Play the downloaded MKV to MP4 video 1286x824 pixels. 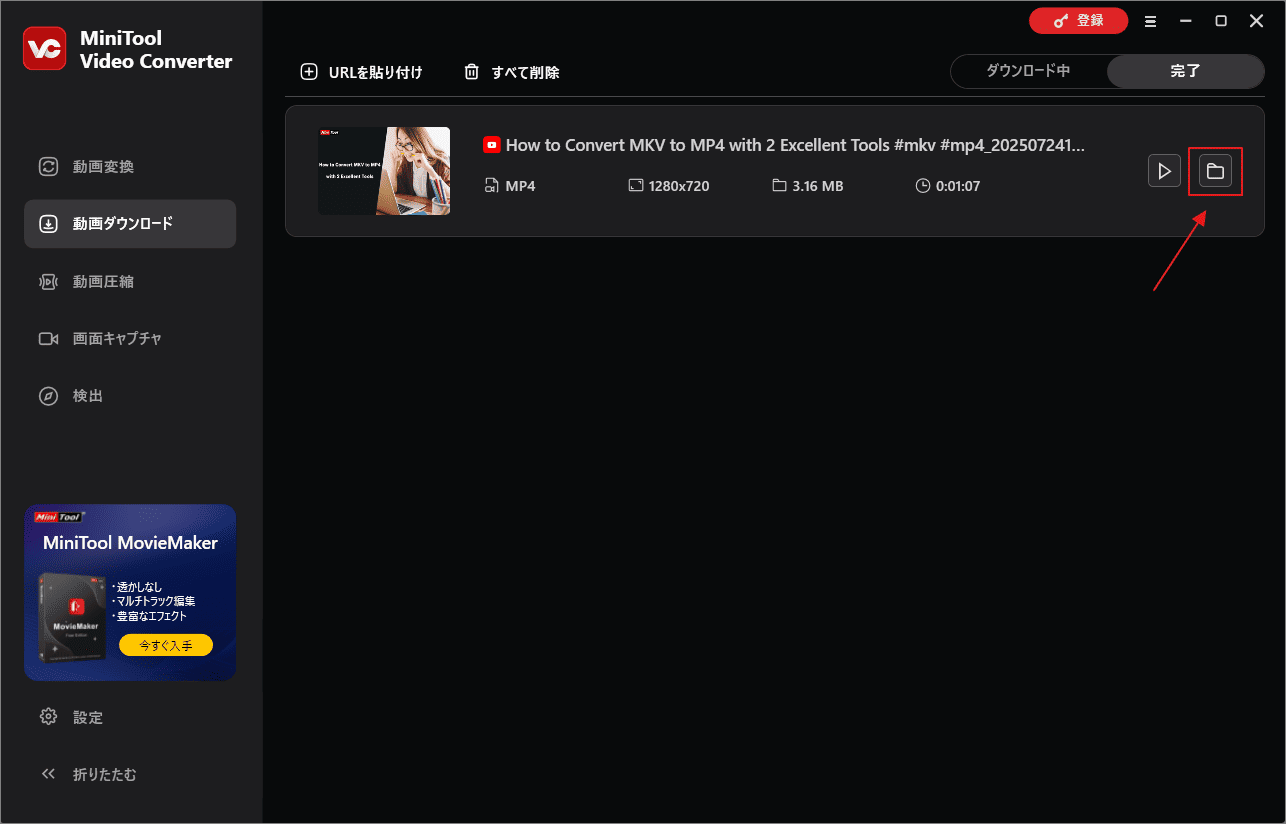(1164, 171)
